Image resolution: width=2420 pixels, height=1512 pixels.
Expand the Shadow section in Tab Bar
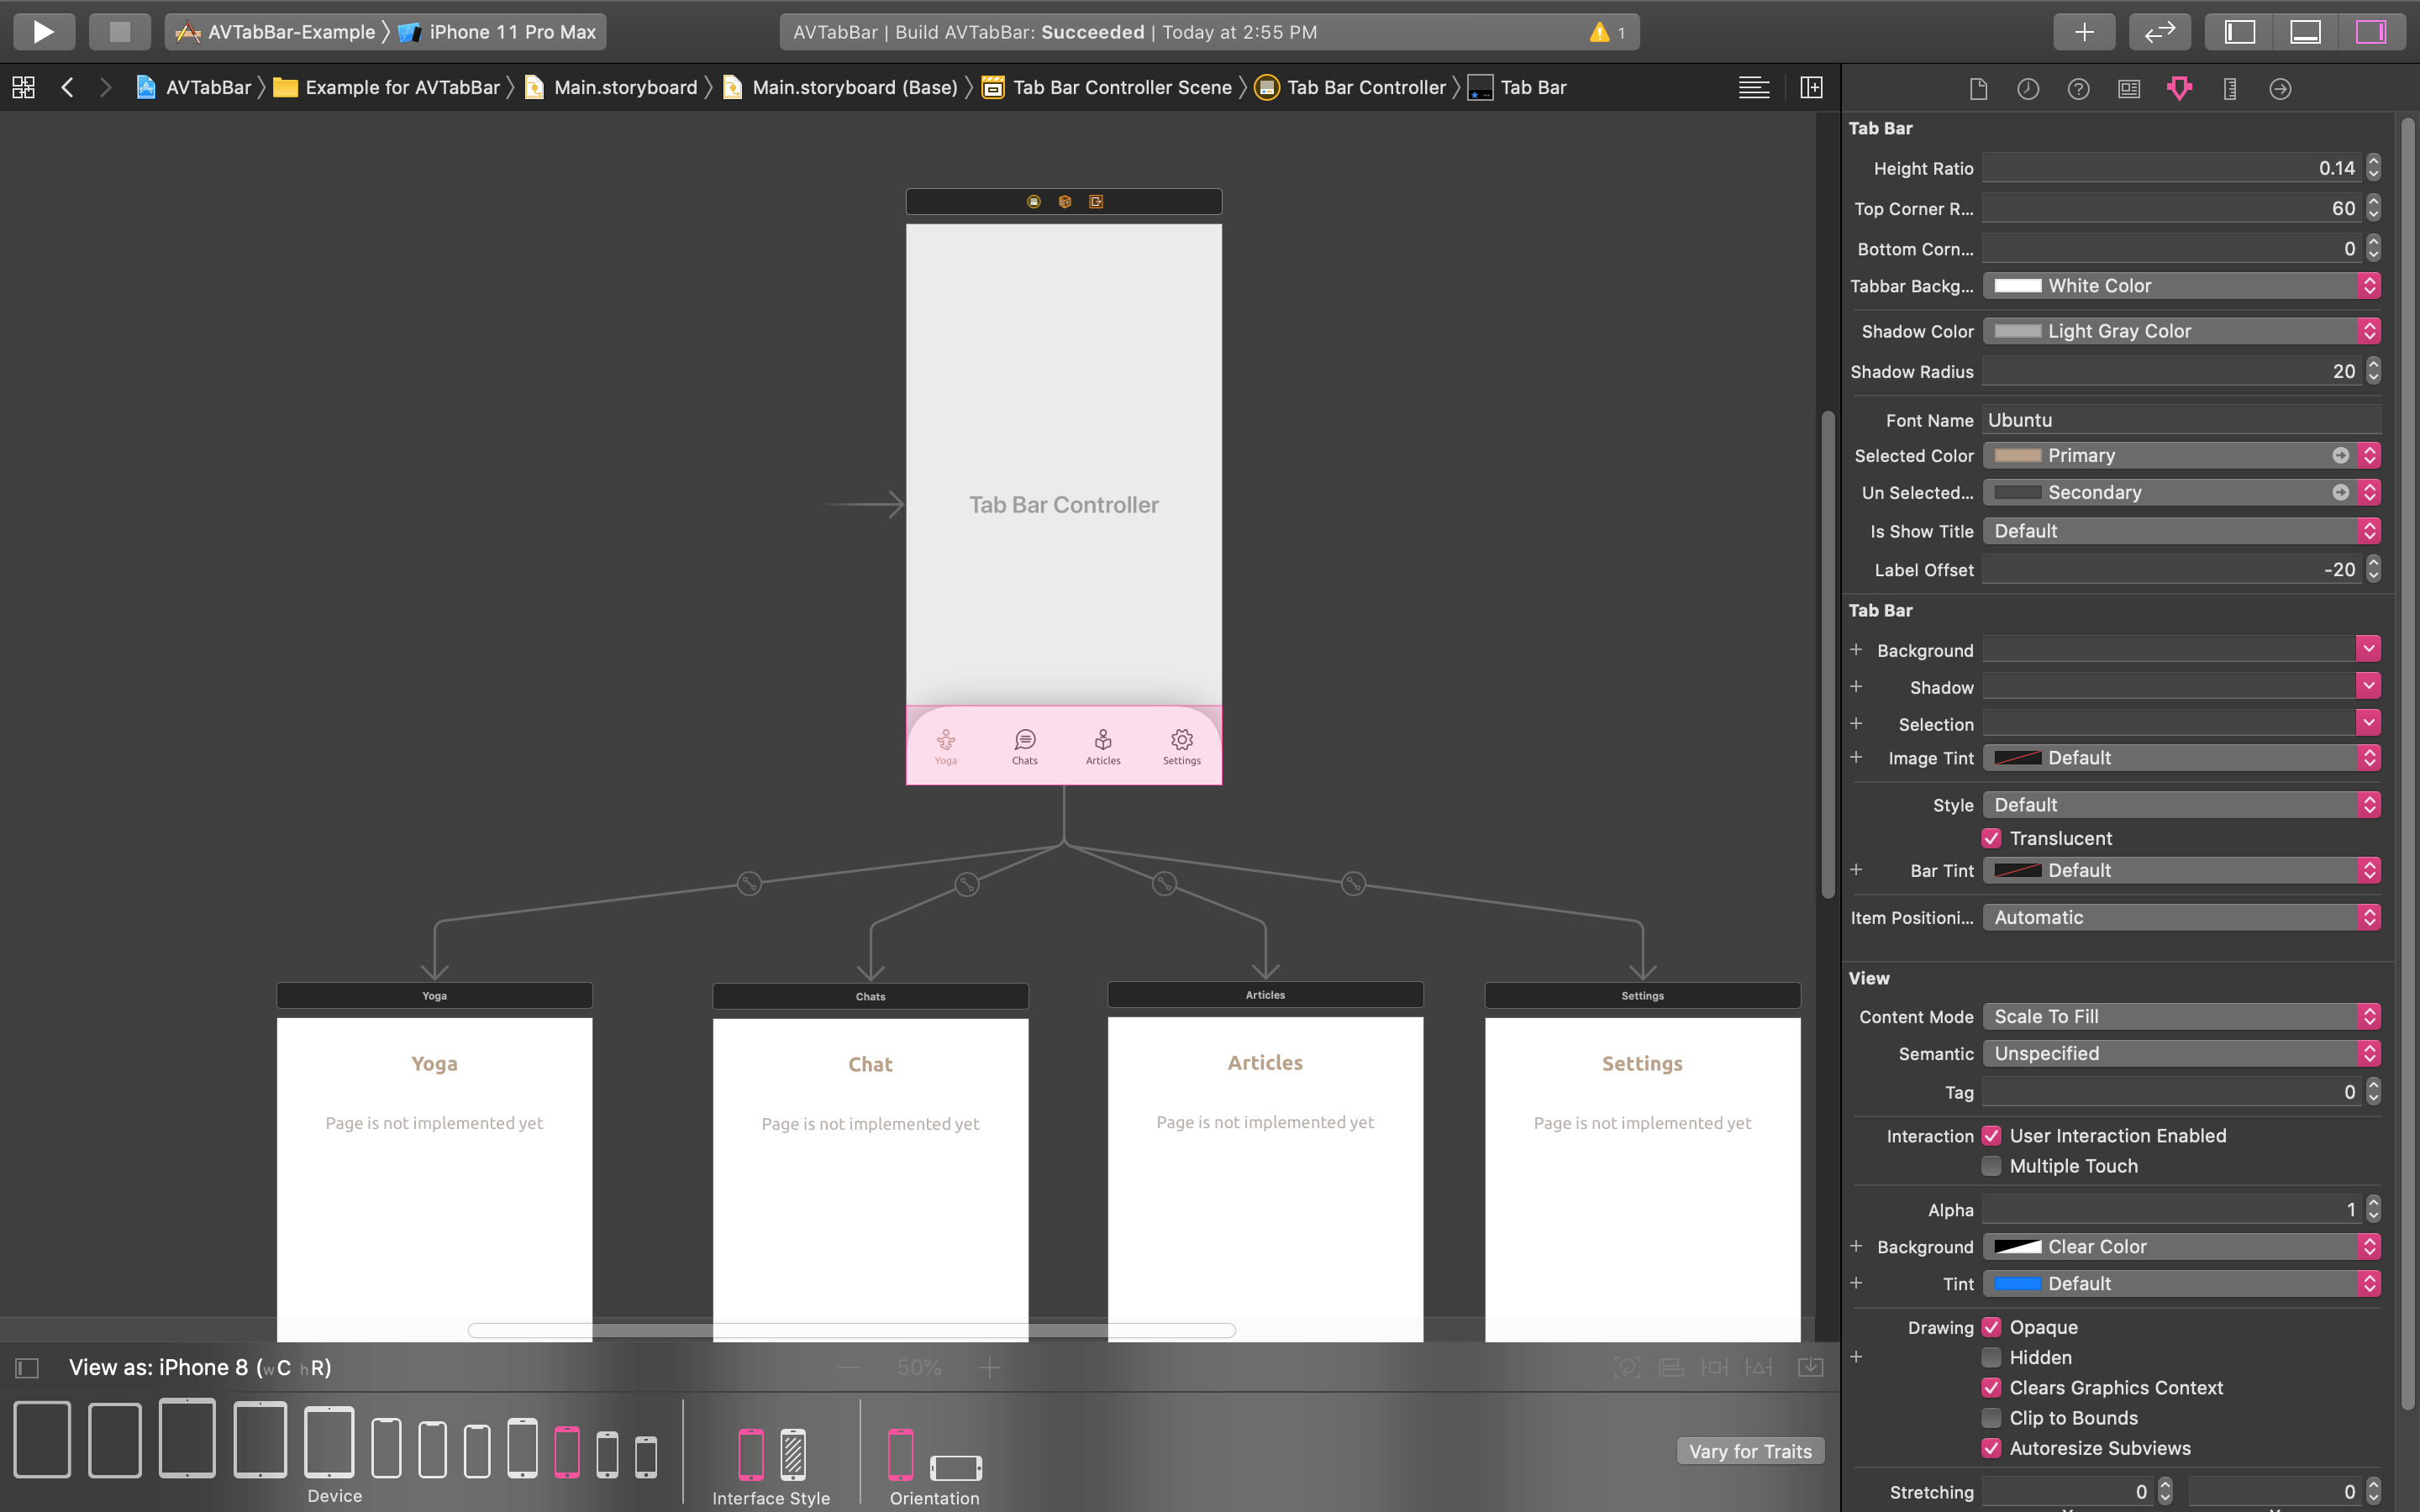click(1855, 685)
